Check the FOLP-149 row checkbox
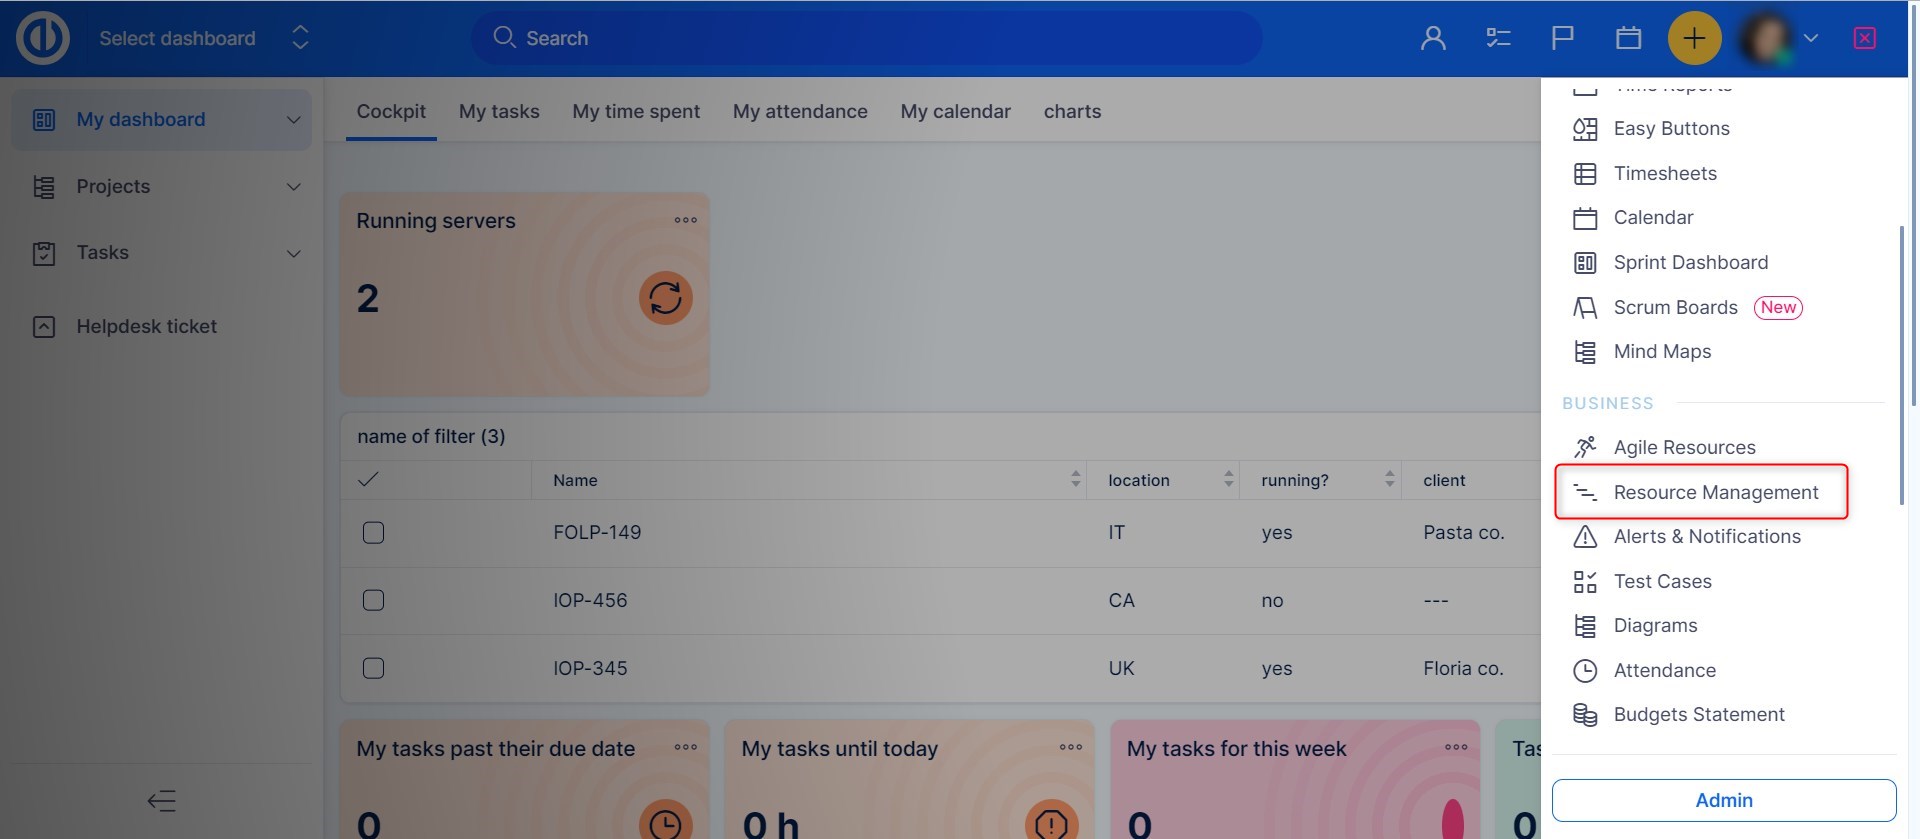 click(x=373, y=533)
